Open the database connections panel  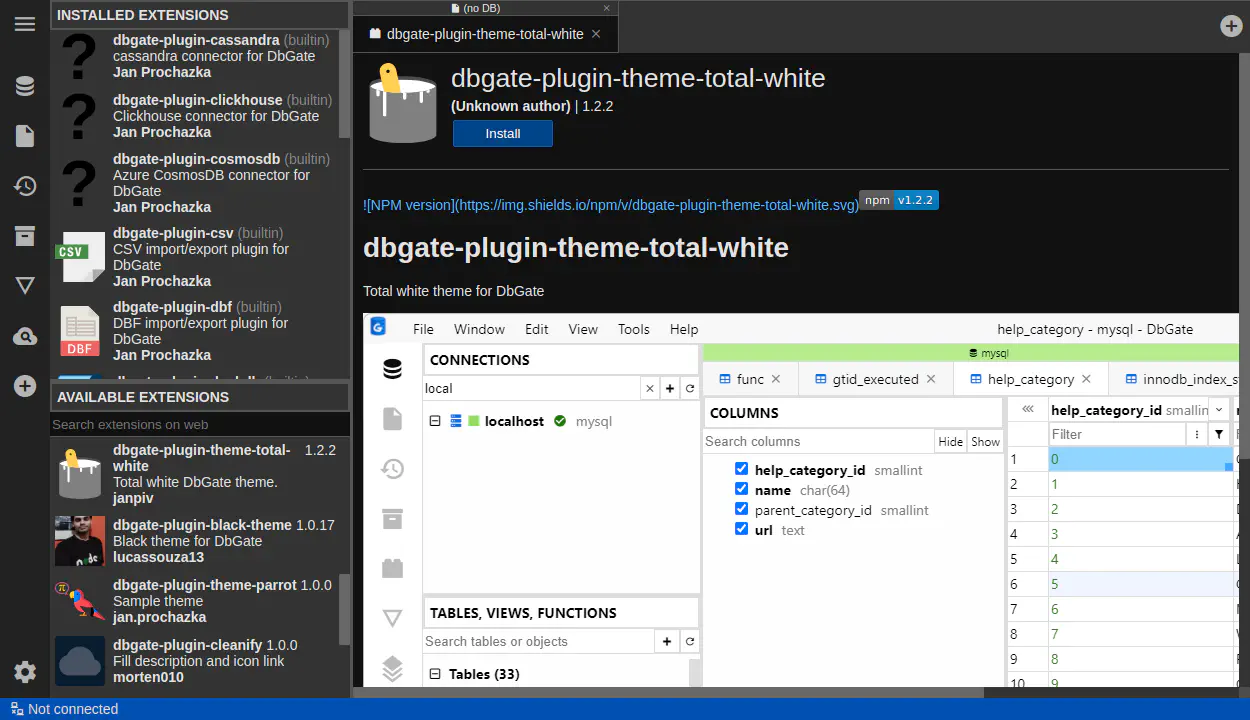(x=25, y=86)
